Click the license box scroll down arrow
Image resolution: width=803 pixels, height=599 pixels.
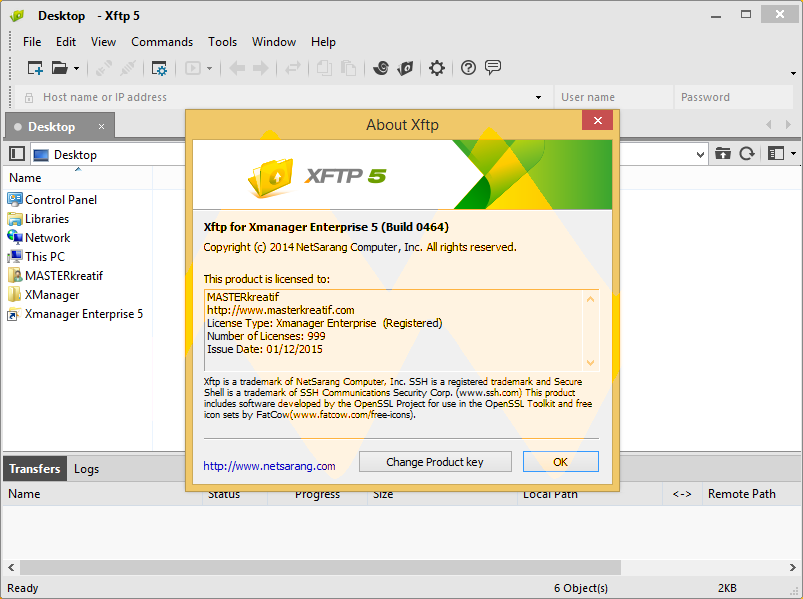coord(590,362)
